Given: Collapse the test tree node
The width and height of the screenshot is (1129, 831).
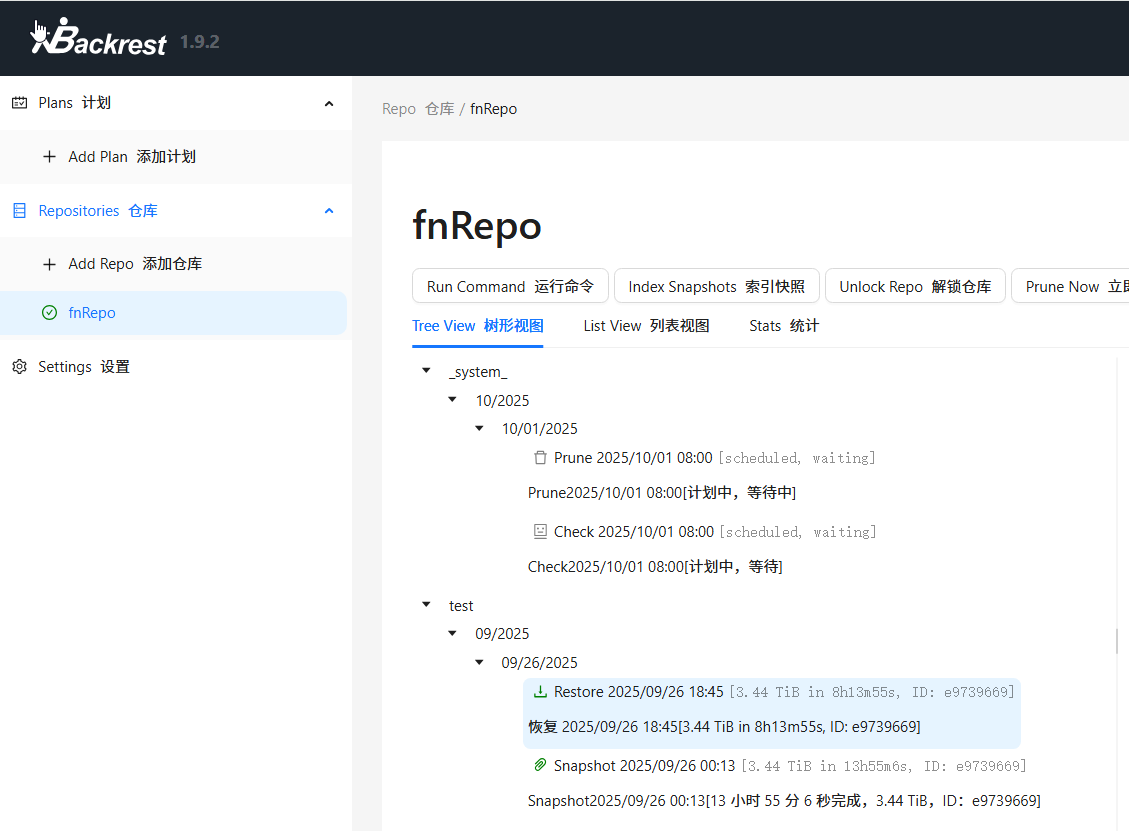Looking at the screenshot, I should click(x=426, y=606).
